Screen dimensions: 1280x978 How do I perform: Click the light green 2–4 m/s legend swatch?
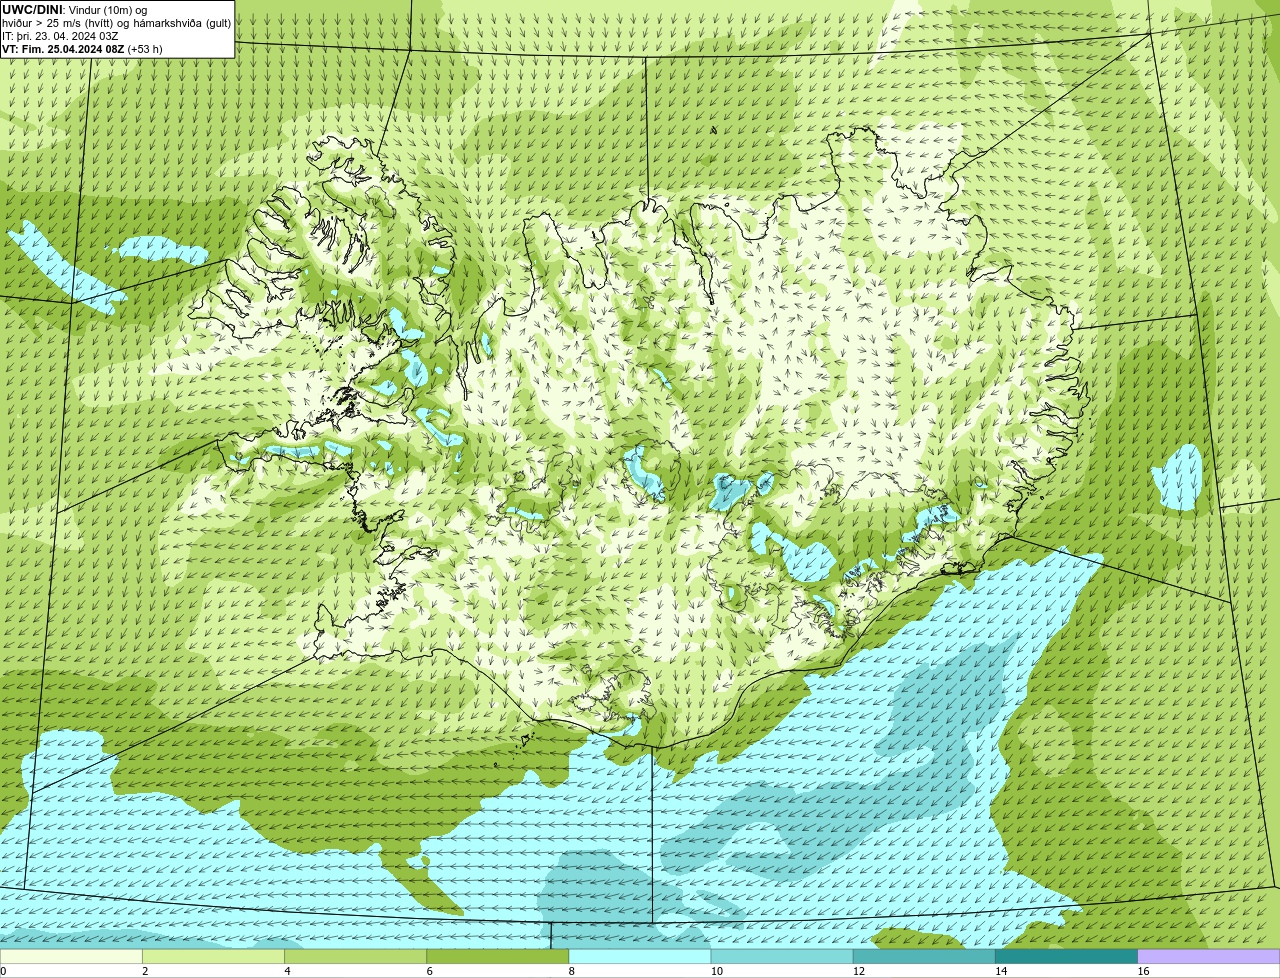pyautogui.click(x=213, y=956)
